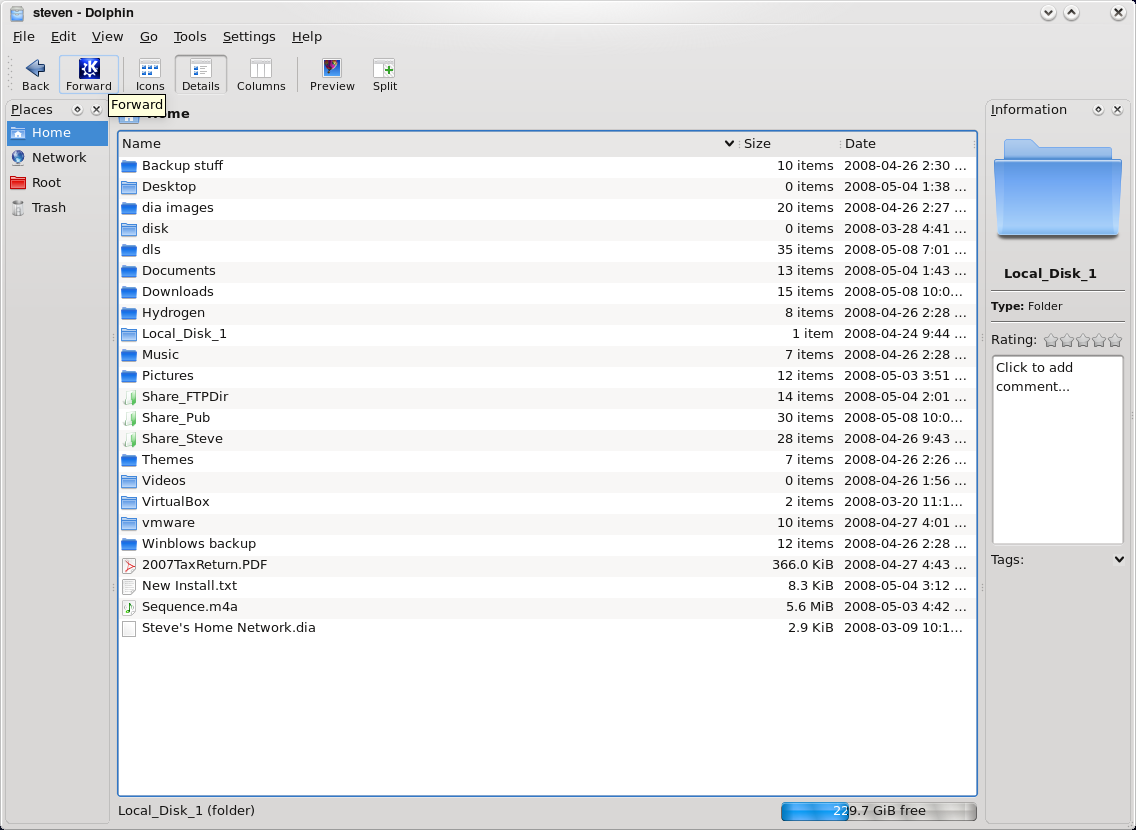Click the Forward toolbar icon
The image size is (1136, 830).
pos(89,69)
